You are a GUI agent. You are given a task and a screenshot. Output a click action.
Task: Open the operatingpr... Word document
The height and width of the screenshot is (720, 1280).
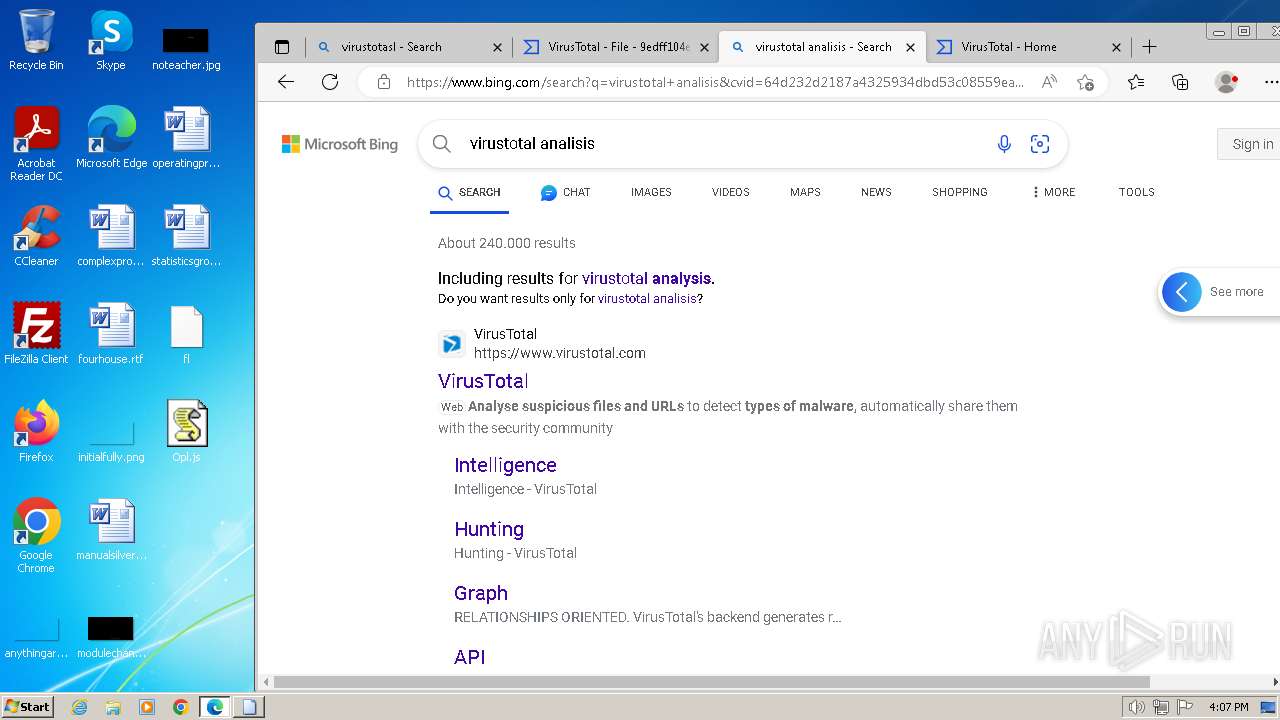(x=186, y=138)
